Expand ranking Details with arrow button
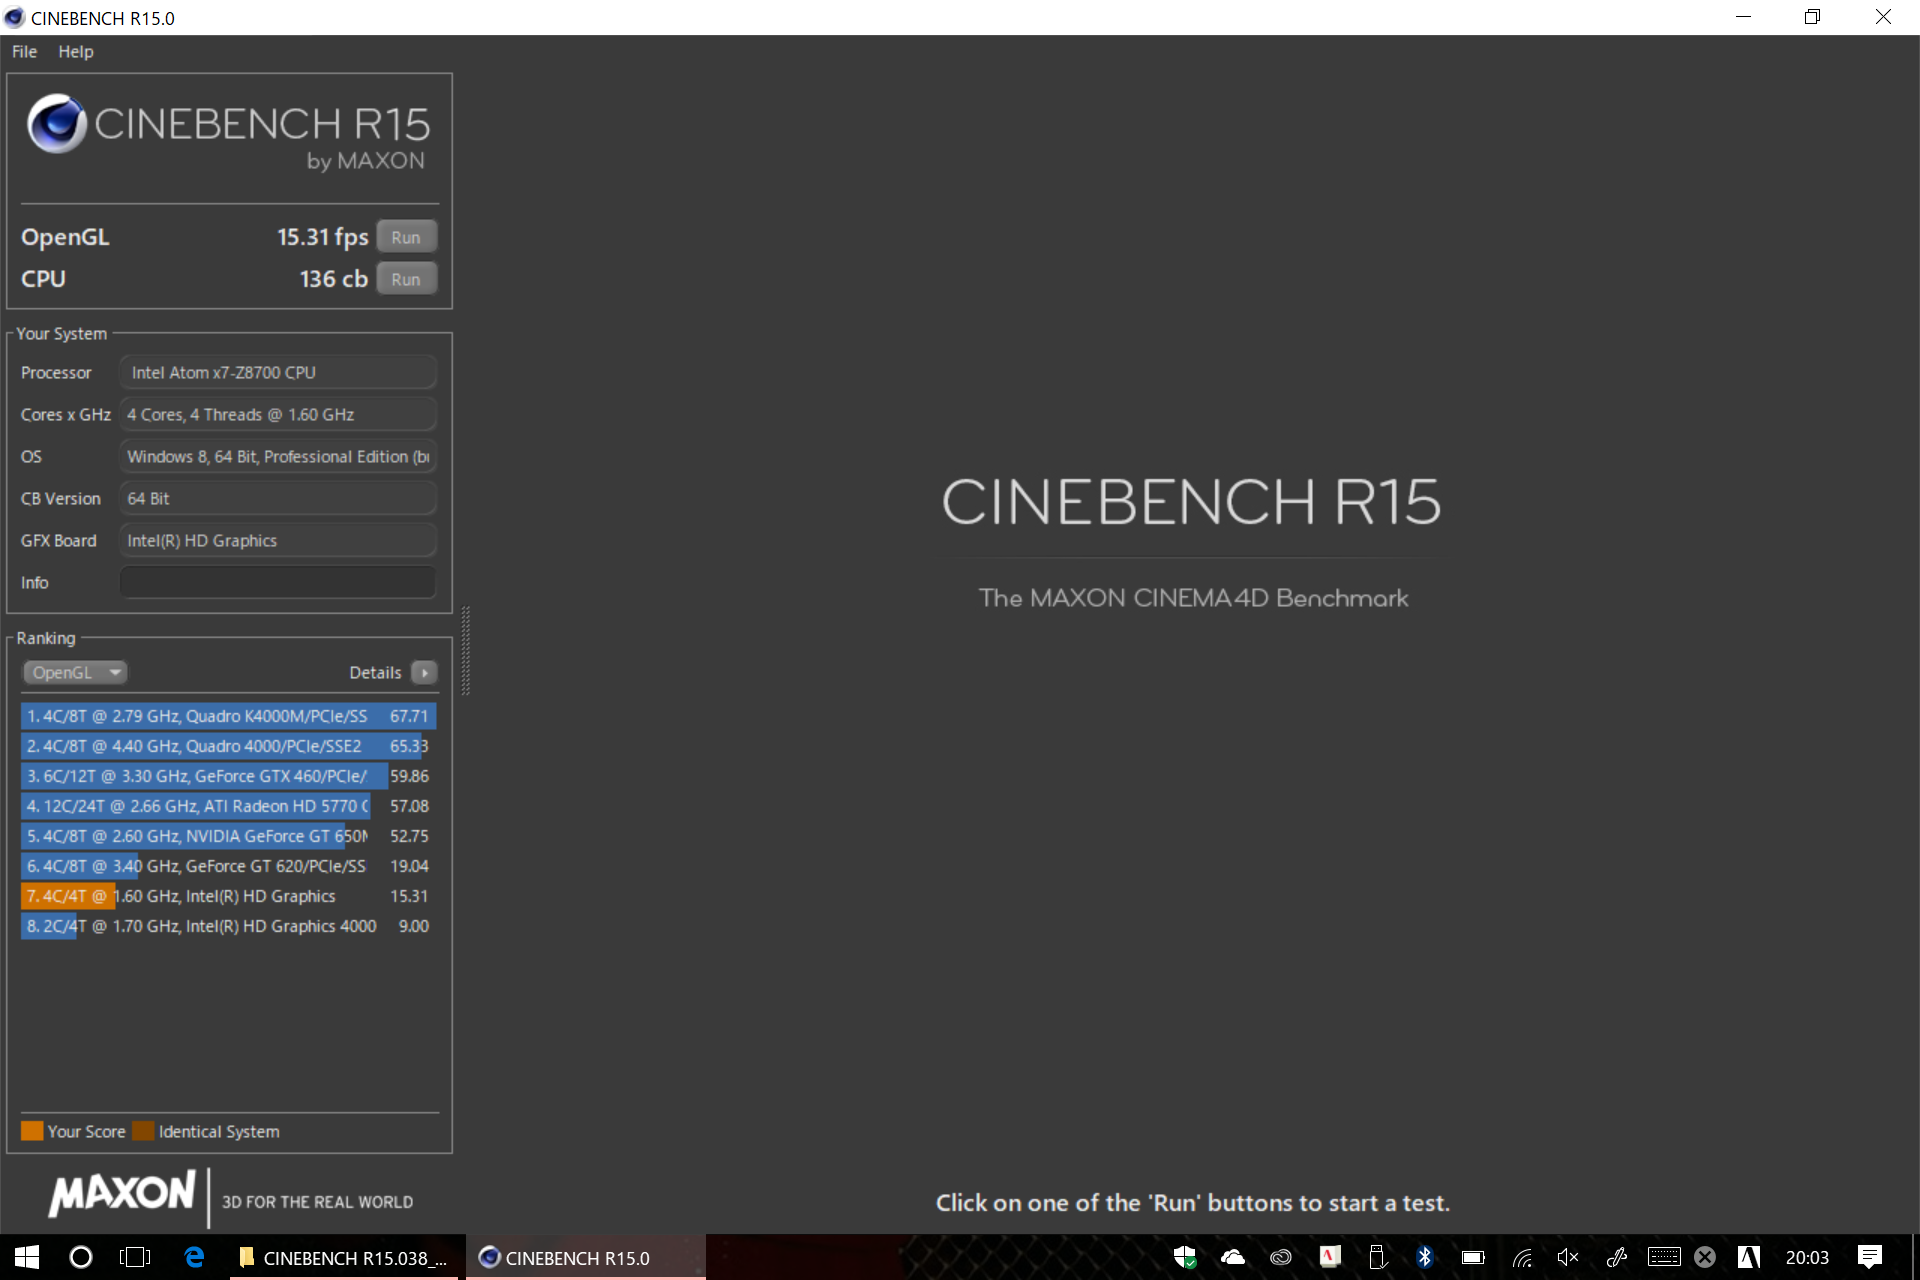The height and width of the screenshot is (1280, 1920). point(424,672)
